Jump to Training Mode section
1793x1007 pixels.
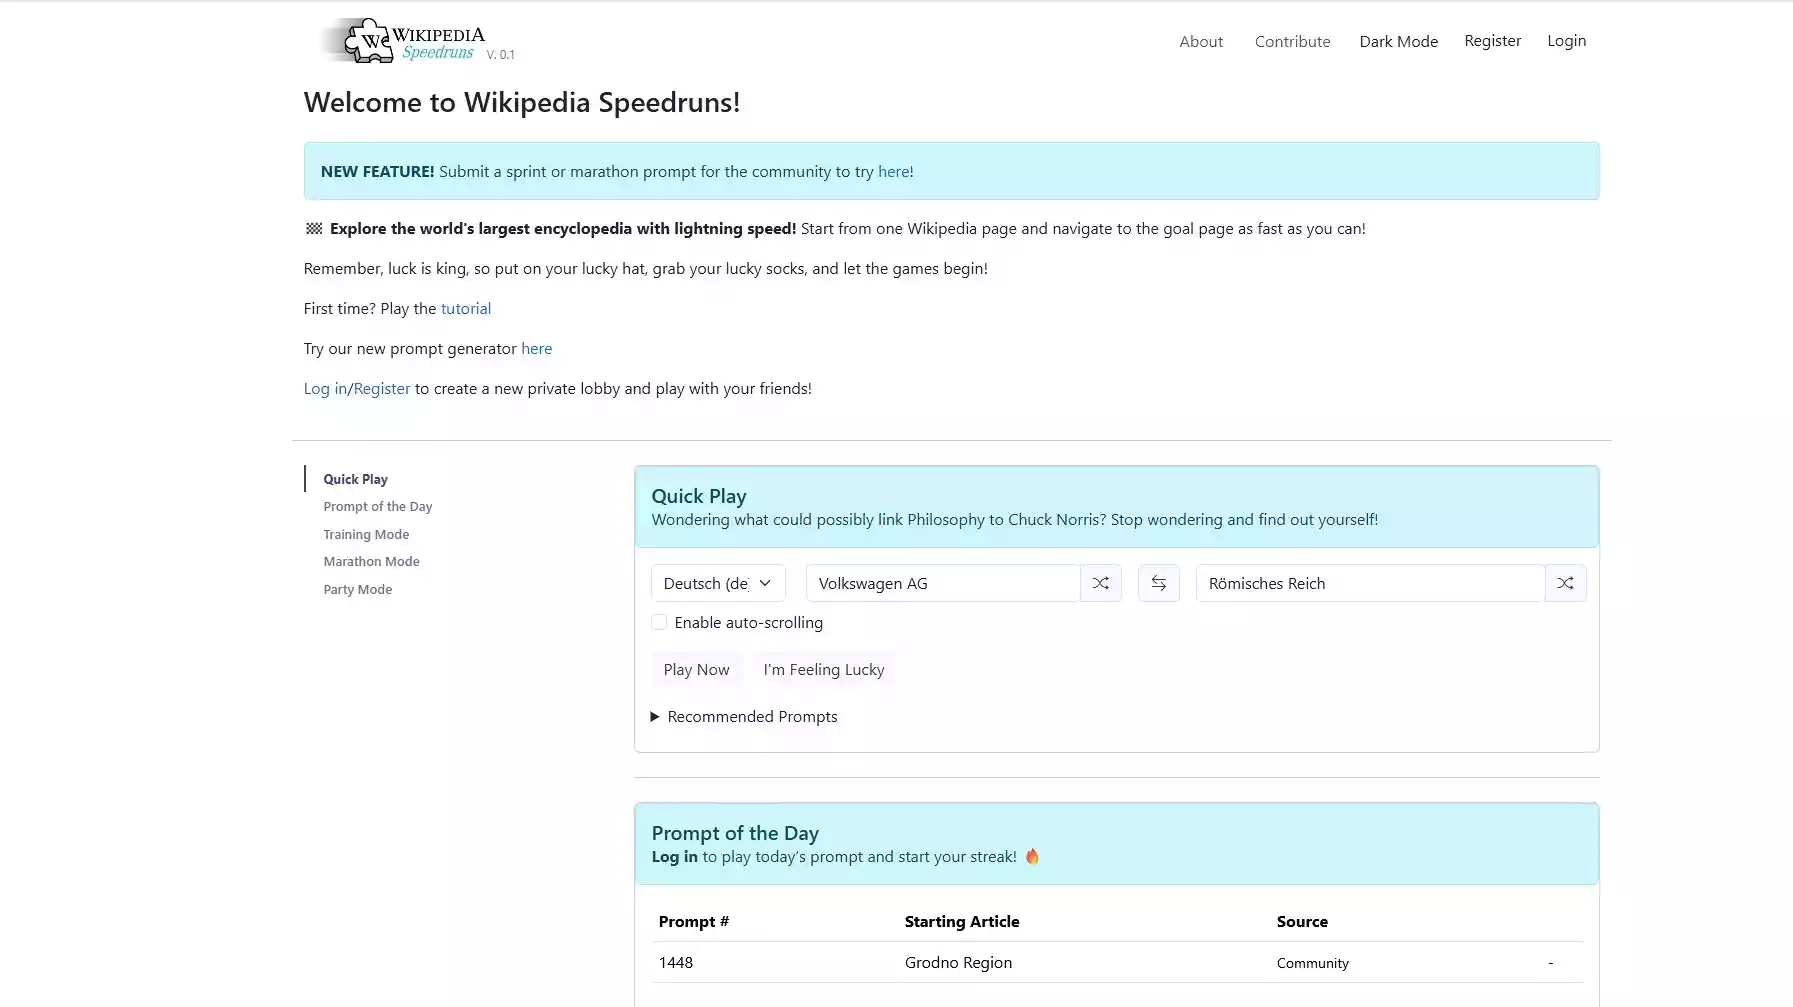[x=366, y=534]
